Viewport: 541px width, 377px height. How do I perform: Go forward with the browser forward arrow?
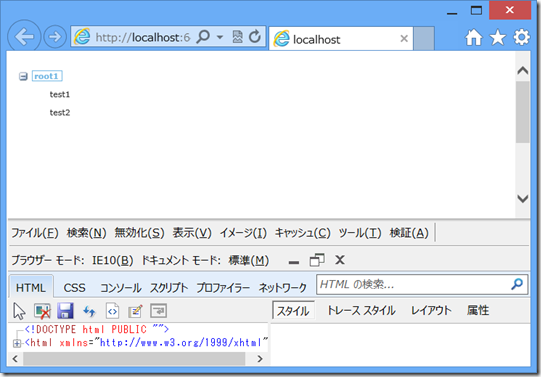click(x=55, y=37)
